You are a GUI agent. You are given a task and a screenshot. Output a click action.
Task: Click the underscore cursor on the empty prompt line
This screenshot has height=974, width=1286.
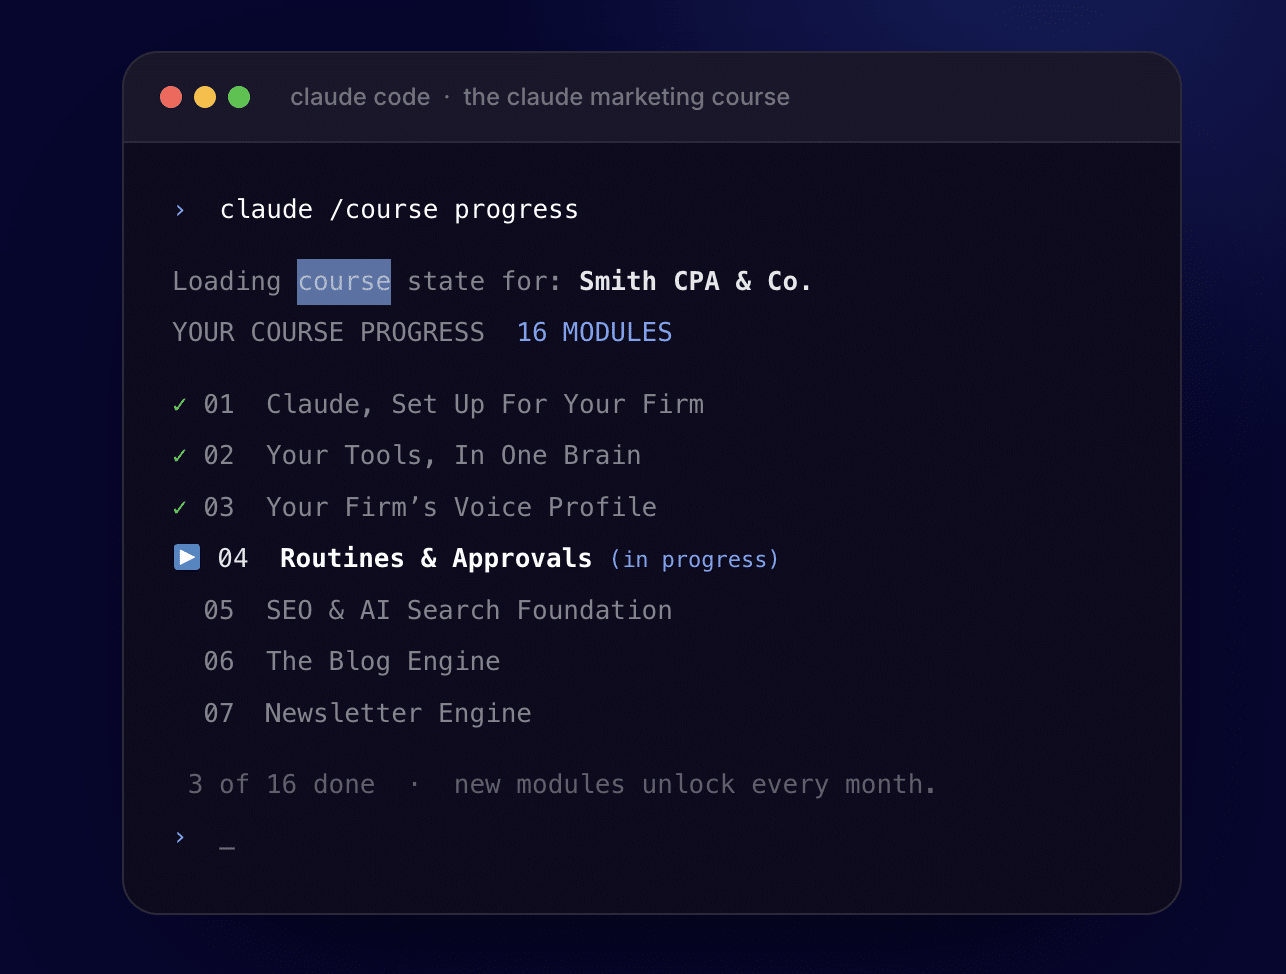[x=227, y=849]
